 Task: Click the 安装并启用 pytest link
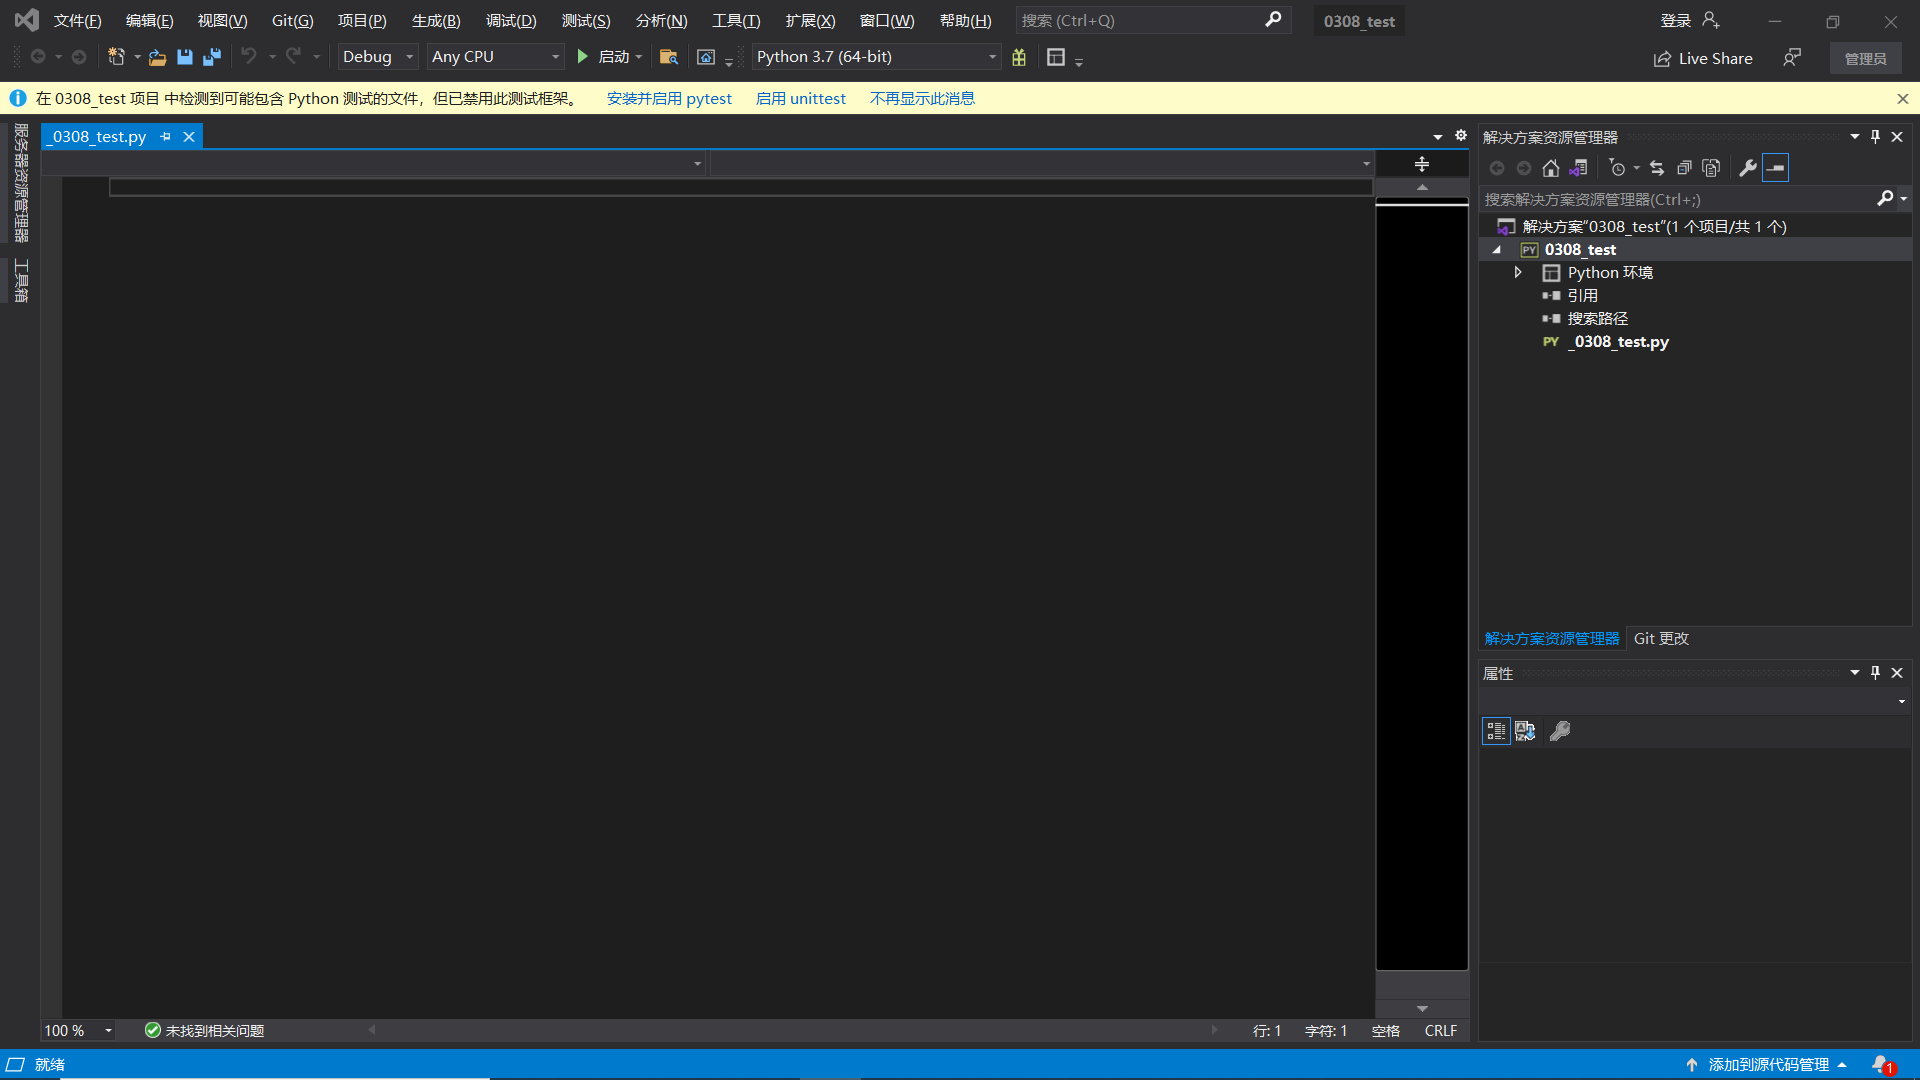(x=669, y=99)
